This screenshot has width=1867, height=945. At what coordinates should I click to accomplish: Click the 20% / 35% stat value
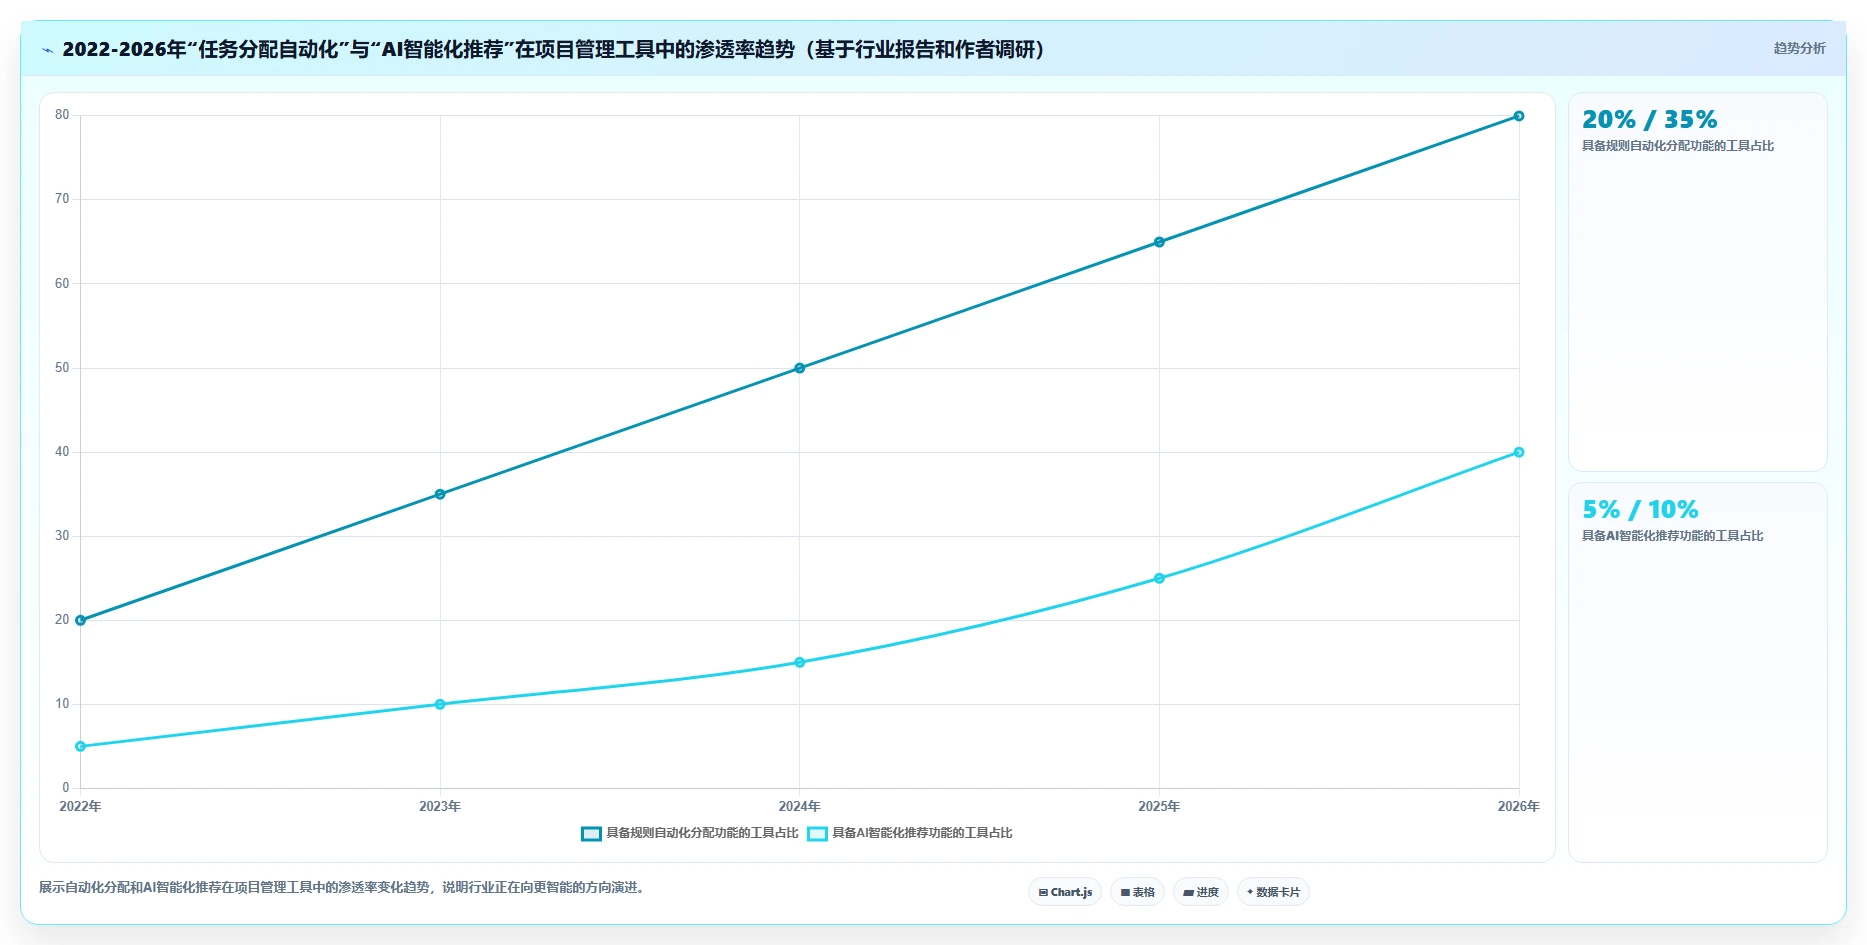(x=1649, y=120)
